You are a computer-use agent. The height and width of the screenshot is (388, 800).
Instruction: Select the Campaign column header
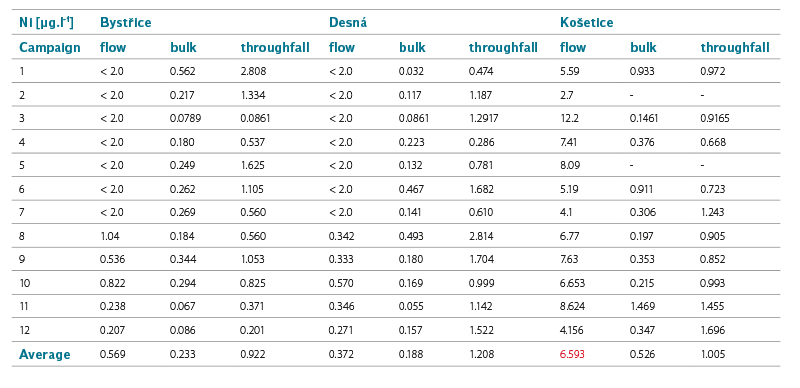pyautogui.click(x=50, y=48)
